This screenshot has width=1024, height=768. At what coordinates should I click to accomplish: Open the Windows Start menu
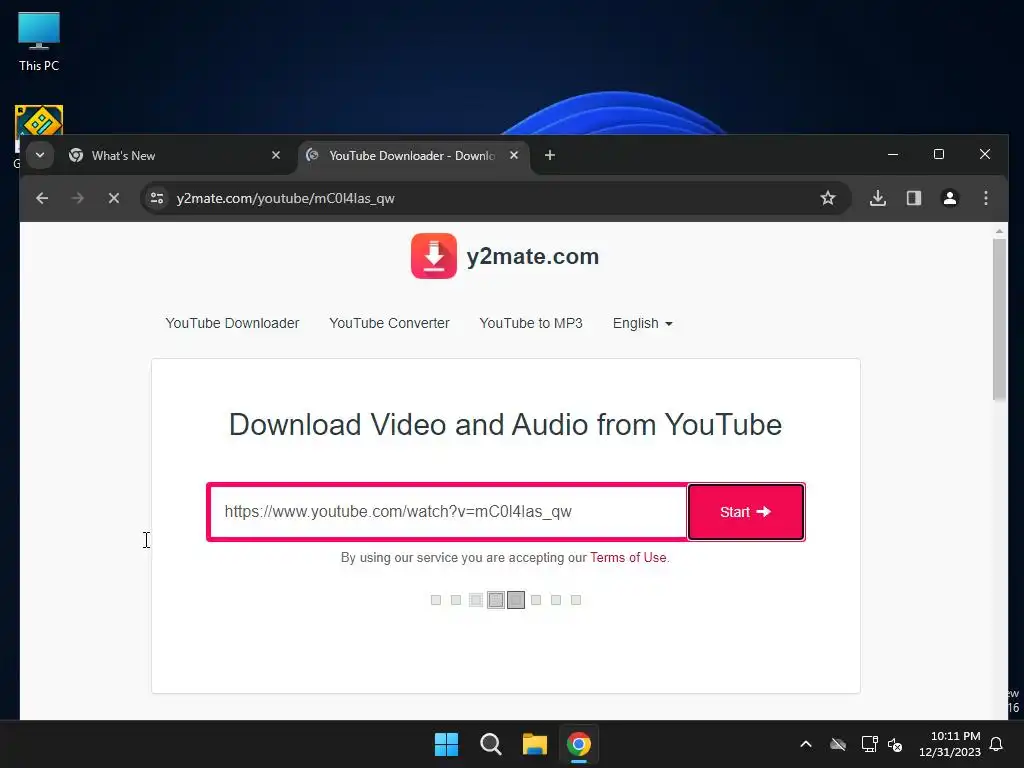[x=447, y=744]
